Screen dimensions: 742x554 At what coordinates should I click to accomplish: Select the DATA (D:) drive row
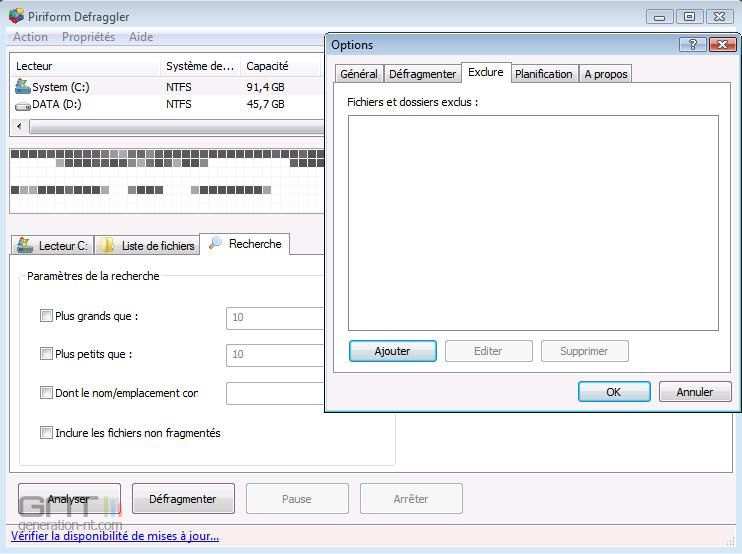168,104
